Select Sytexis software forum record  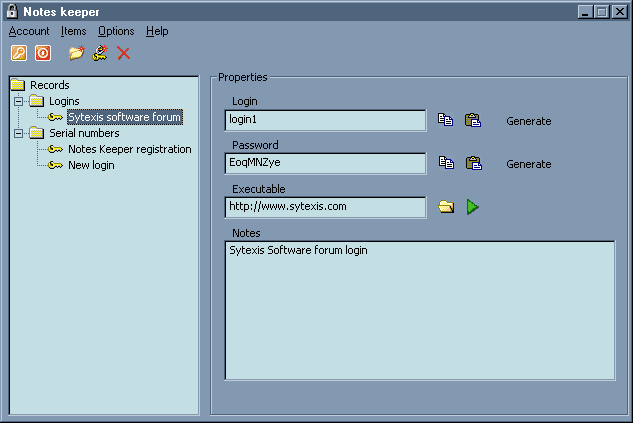(125, 117)
